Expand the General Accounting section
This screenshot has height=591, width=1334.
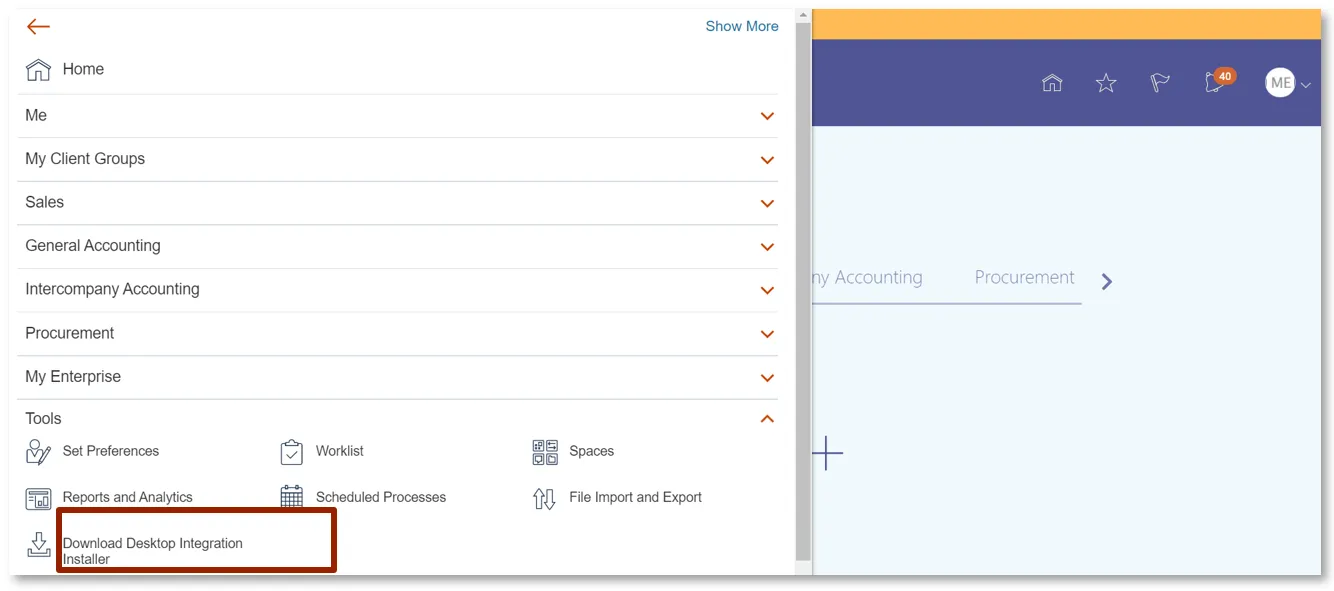pos(767,247)
